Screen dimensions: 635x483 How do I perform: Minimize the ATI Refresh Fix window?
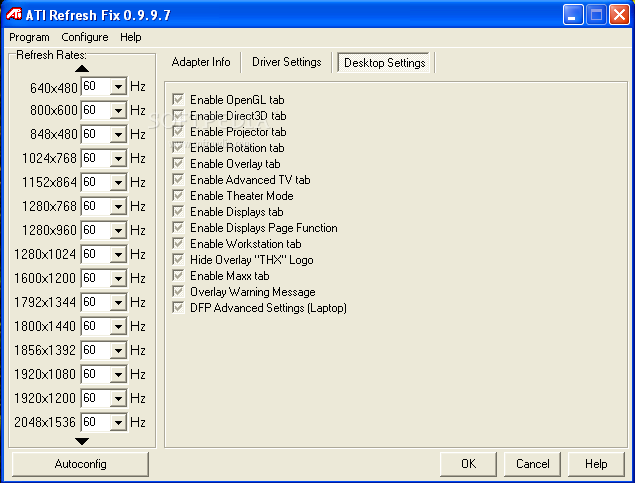tap(573, 15)
